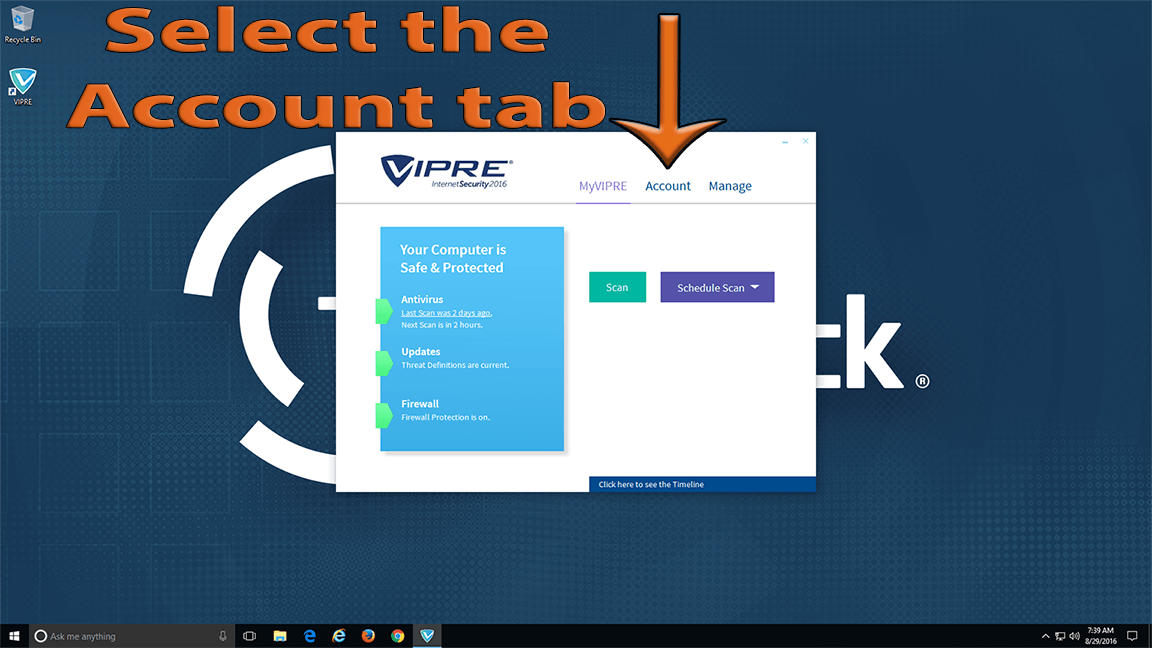This screenshot has height=648, width=1152.
Task: Expand the Schedule Scan dropdown
Action: tap(717, 287)
